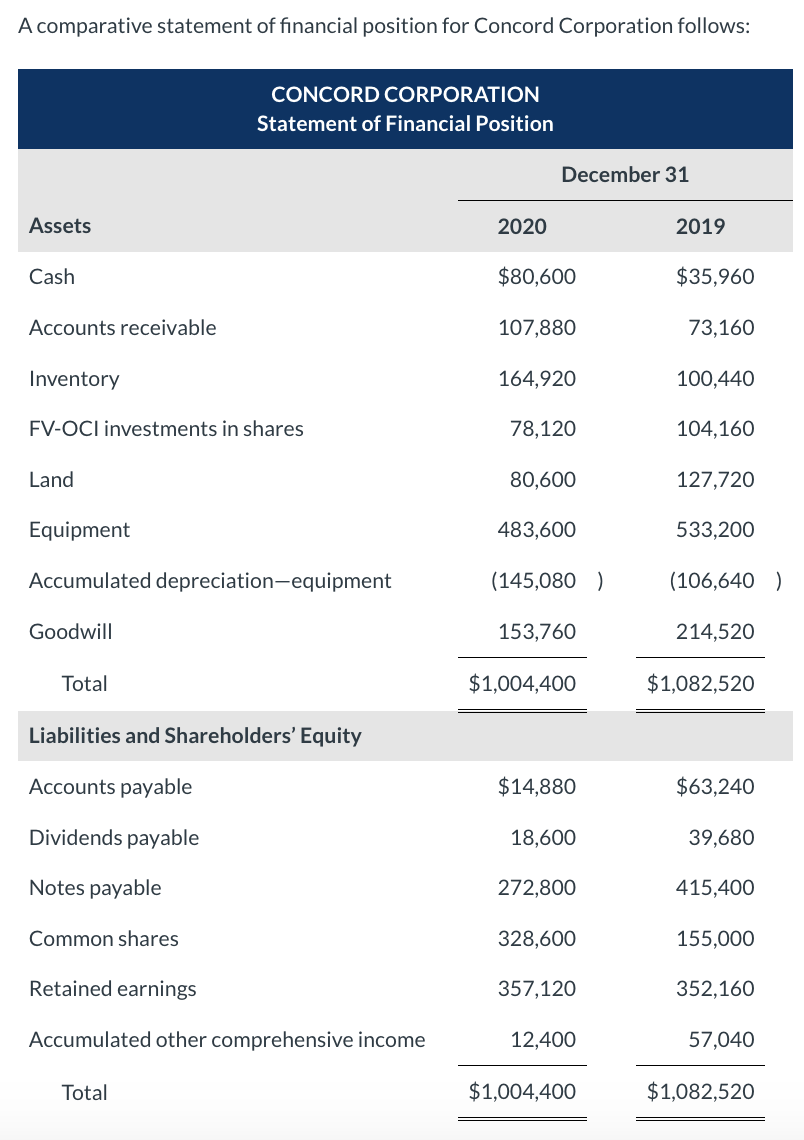The width and height of the screenshot is (804, 1140).
Task: Click the Accounts receivable label
Action: pyautogui.click(x=122, y=327)
